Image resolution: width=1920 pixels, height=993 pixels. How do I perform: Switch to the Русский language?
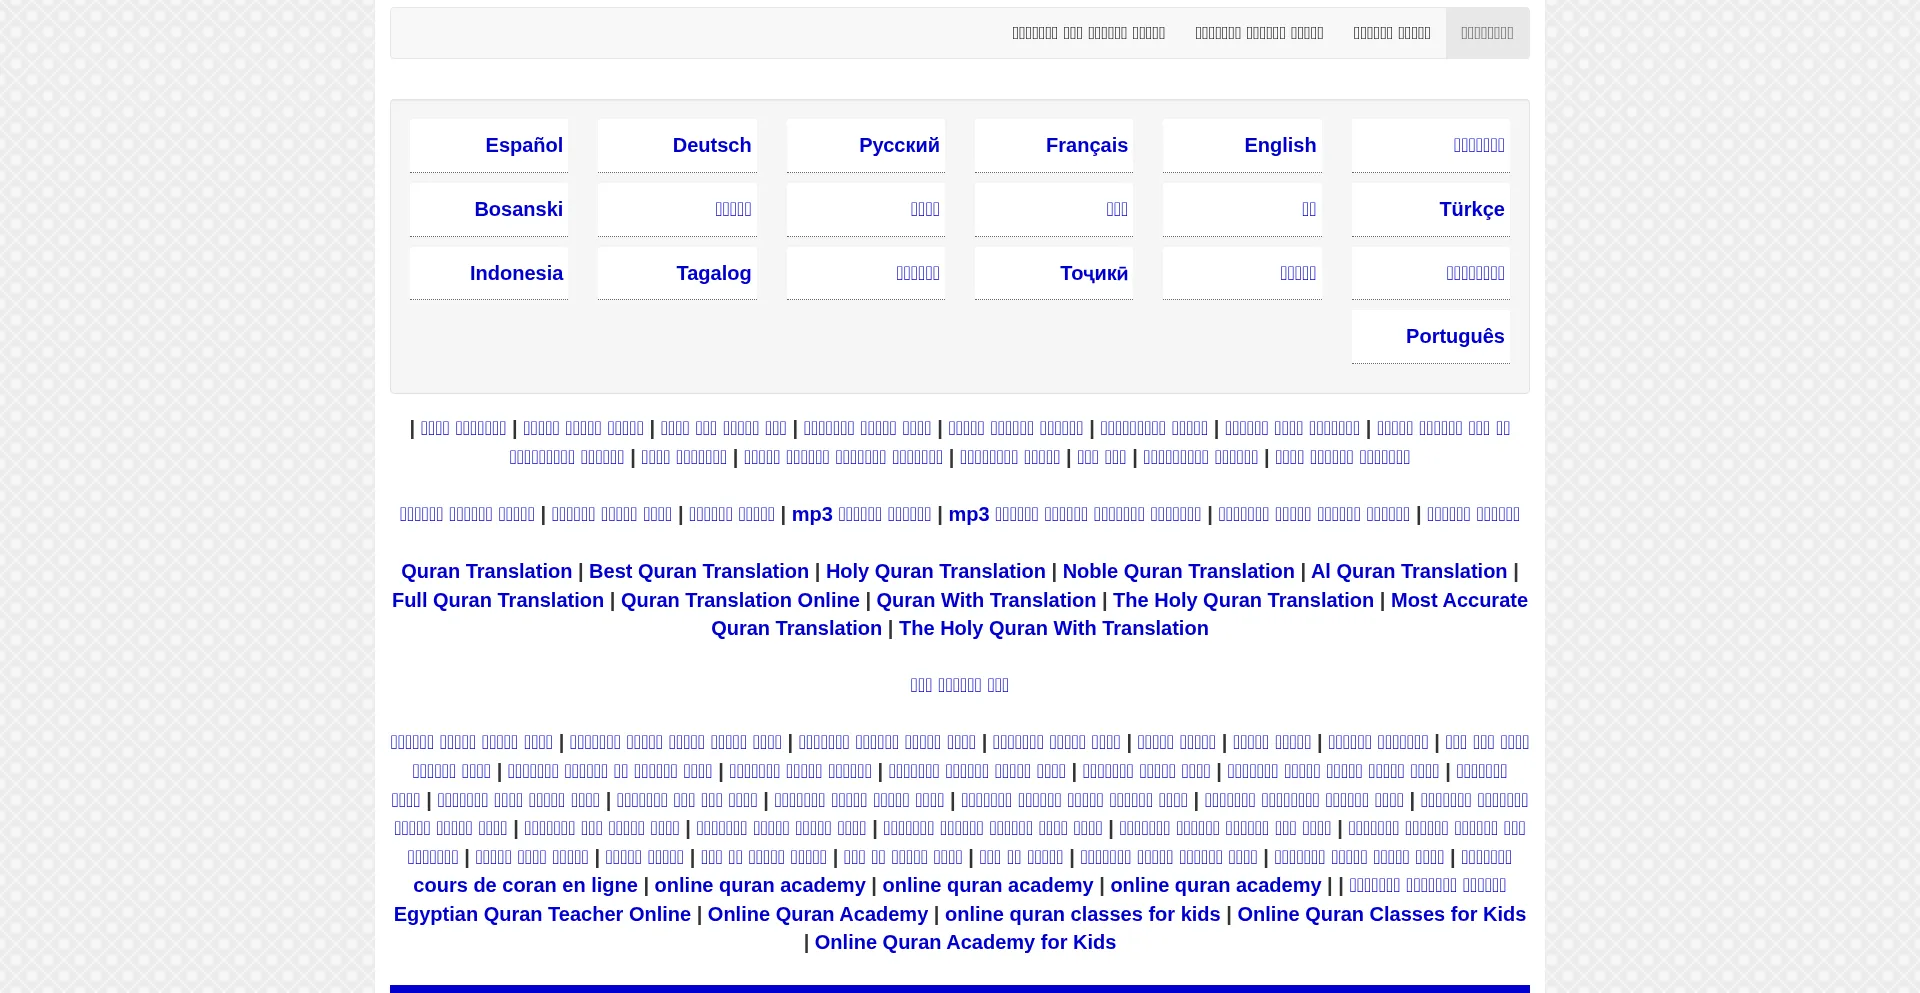(898, 145)
